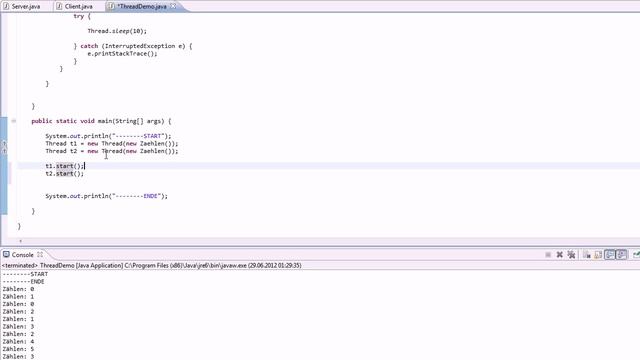The width and height of the screenshot is (640, 360).
Task: Click the ThreadDemo.java file icon in tab
Action: coord(111,6)
